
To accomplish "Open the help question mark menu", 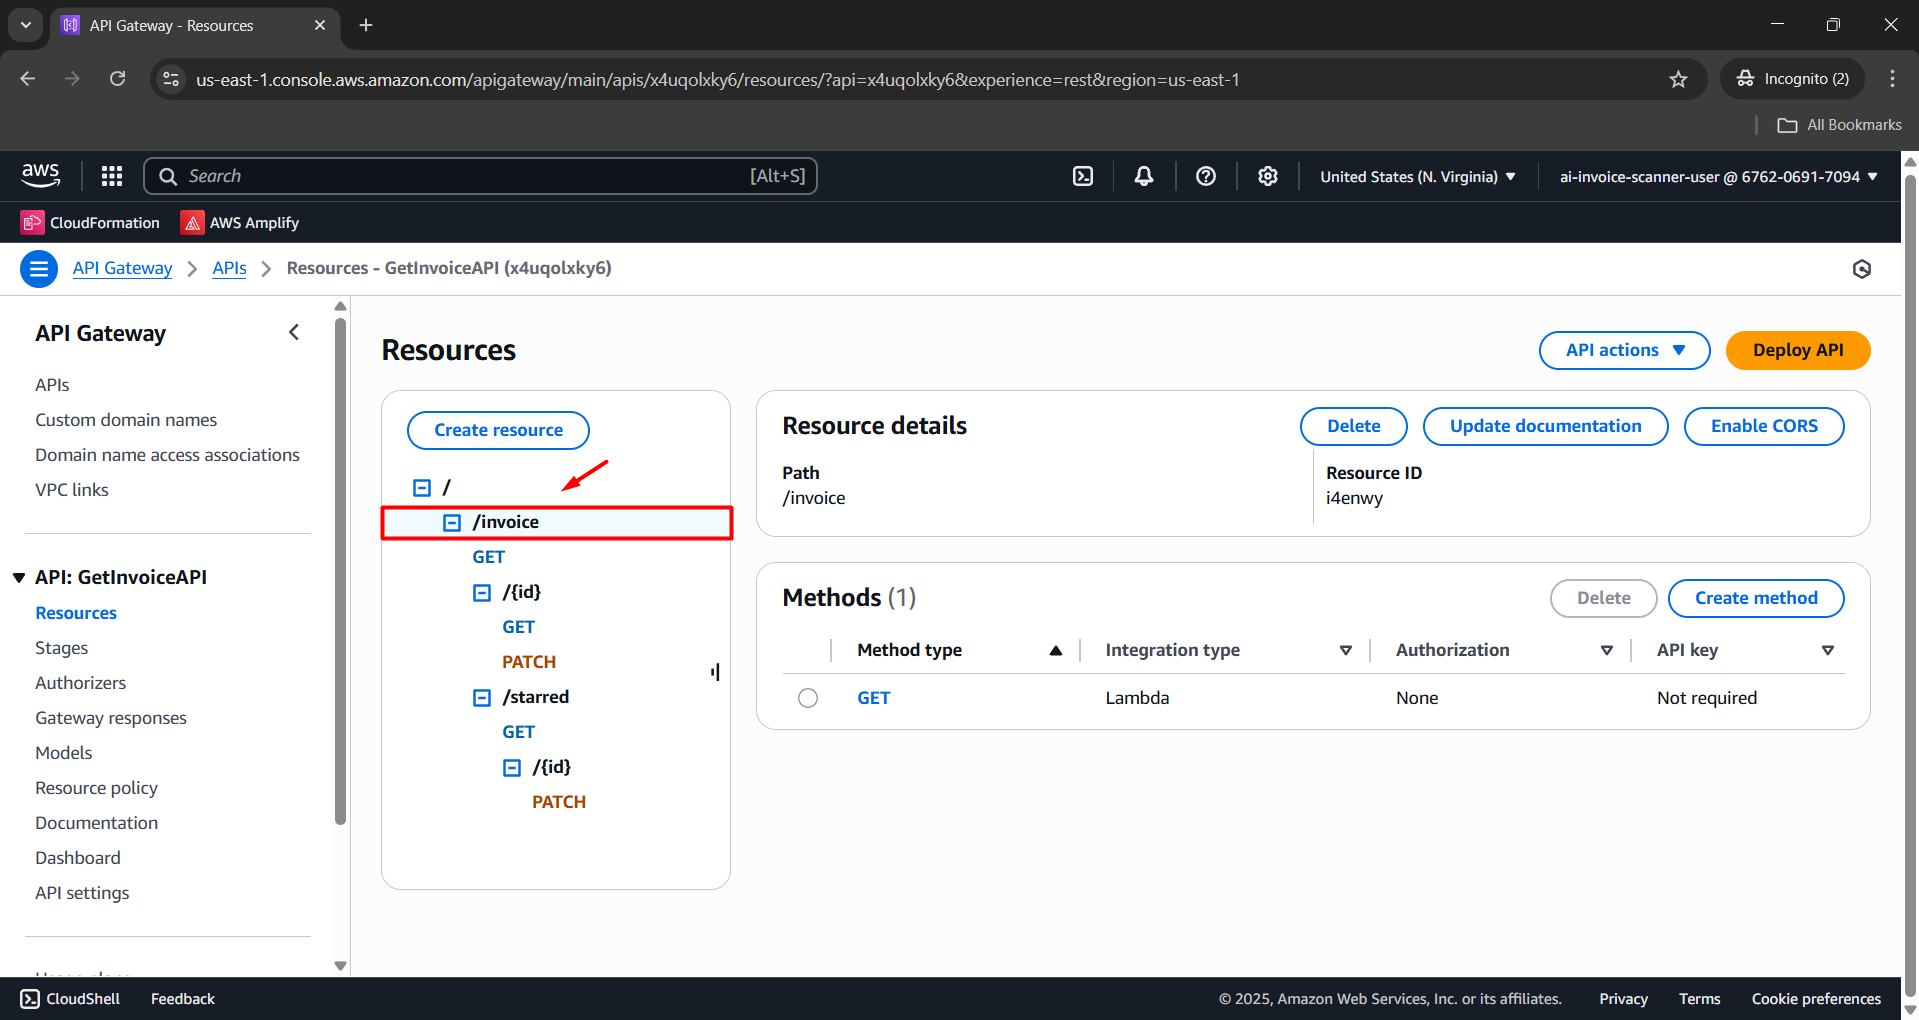I will pos(1206,176).
